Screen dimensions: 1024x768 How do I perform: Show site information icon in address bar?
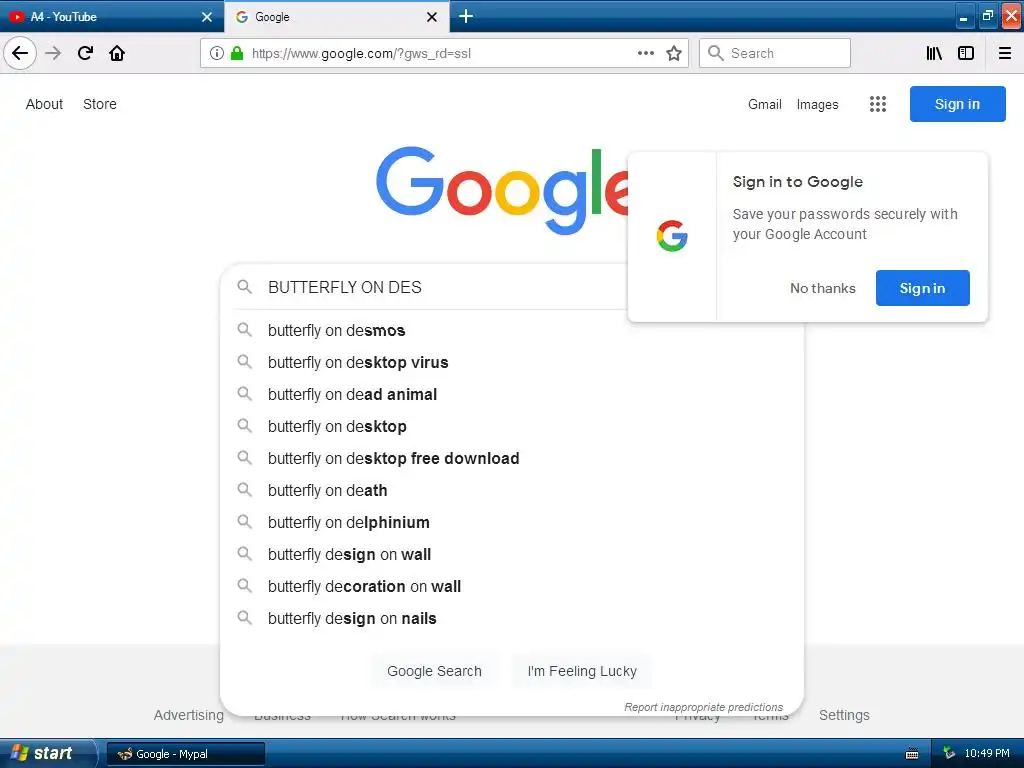point(217,54)
